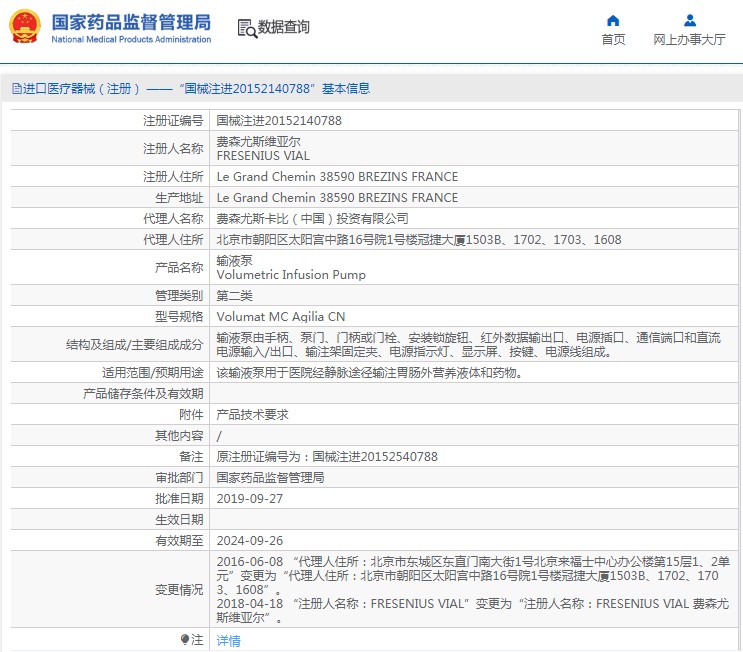Screen dimensions: 743x652
Task: Click 型号规格 field label
Action: coord(179,317)
